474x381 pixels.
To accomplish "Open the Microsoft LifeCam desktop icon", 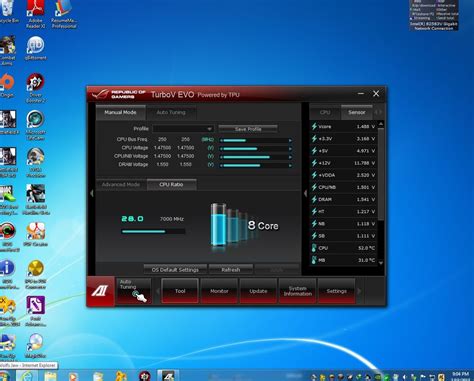I will click(x=35, y=125).
